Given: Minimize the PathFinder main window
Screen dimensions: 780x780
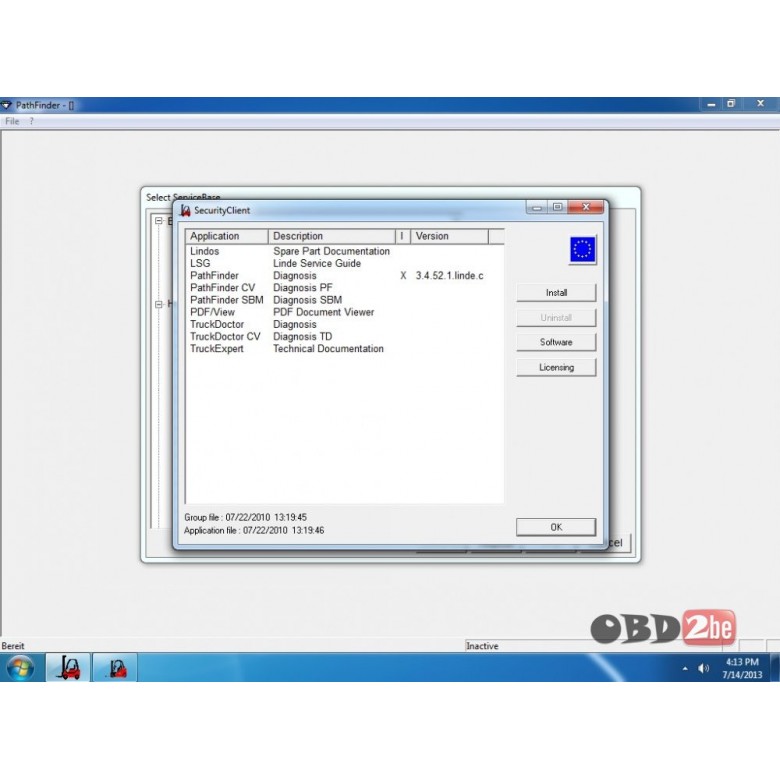Looking at the screenshot, I should pyautogui.click(x=711, y=104).
